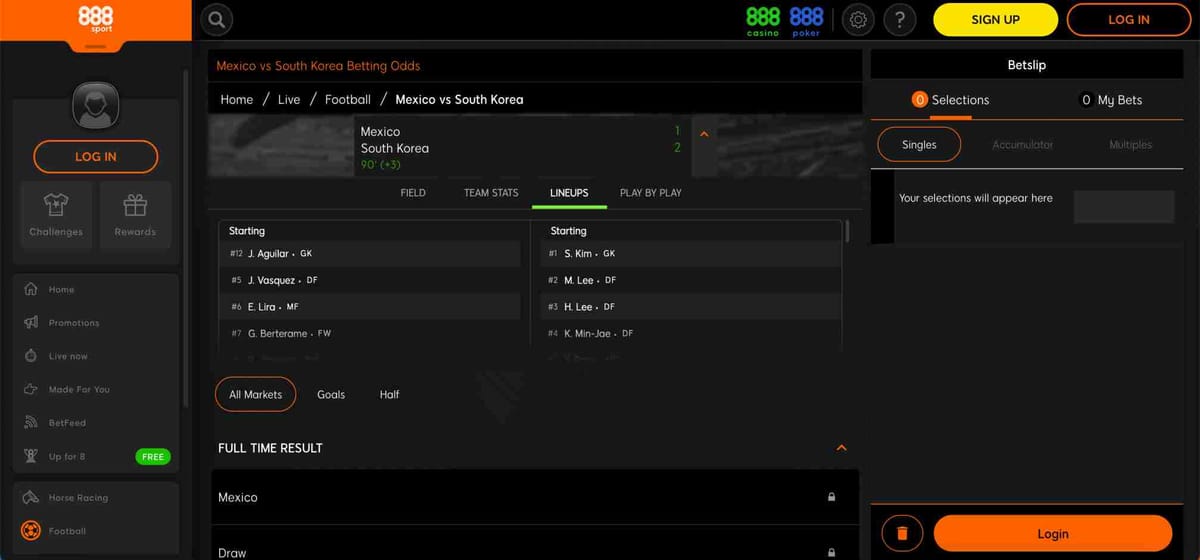The width and height of the screenshot is (1200, 560).
Task: Open Challenges shirt tile
Action: click(56, 215)
